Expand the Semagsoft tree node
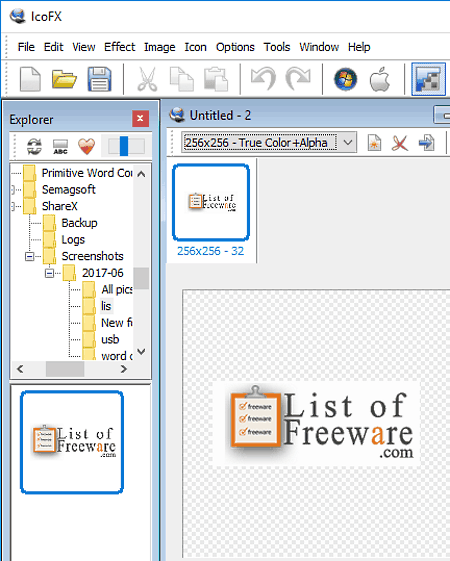This screenshot has height=561, width=450. 13,190
